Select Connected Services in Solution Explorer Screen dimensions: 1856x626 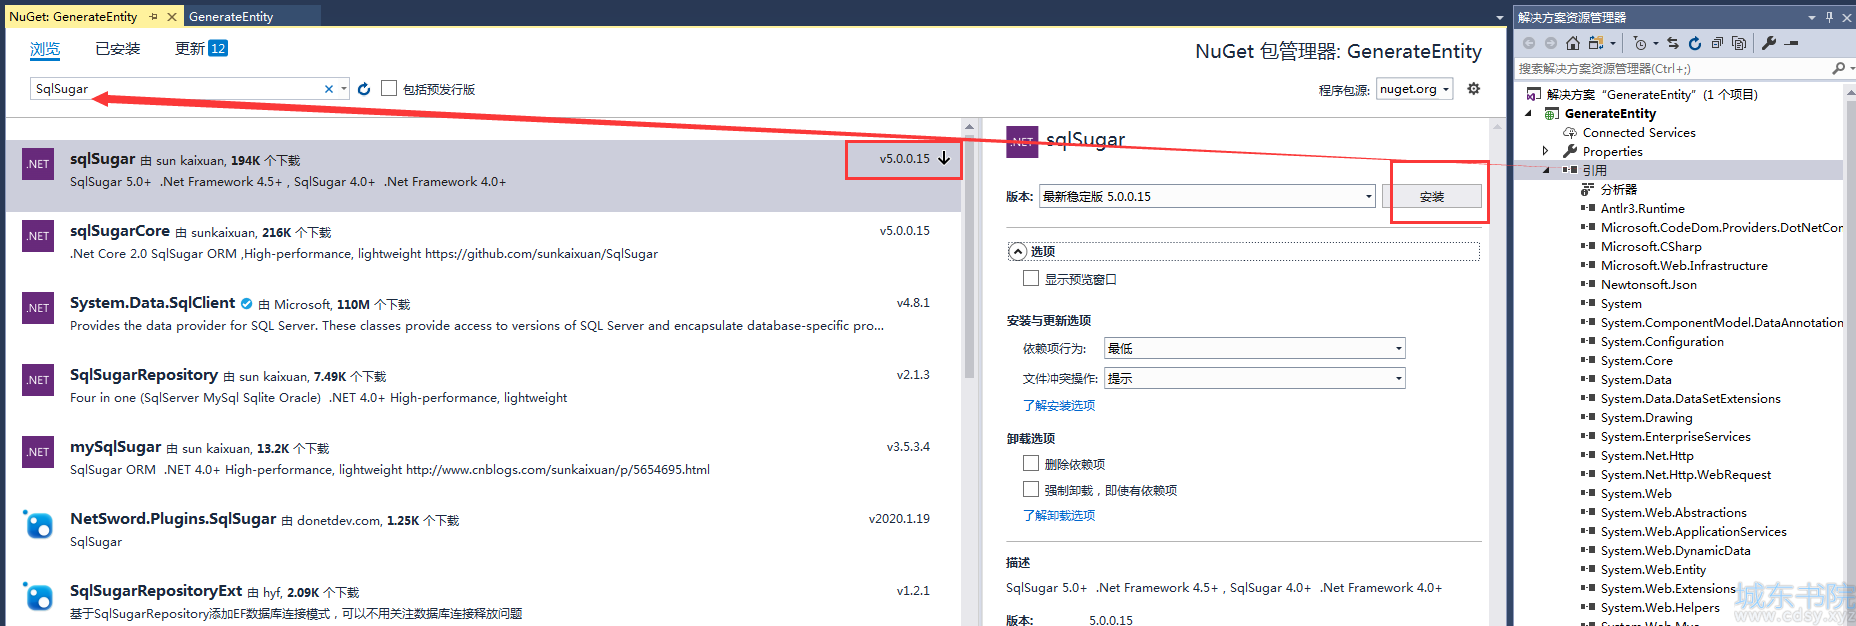[x=1639, y=133]
